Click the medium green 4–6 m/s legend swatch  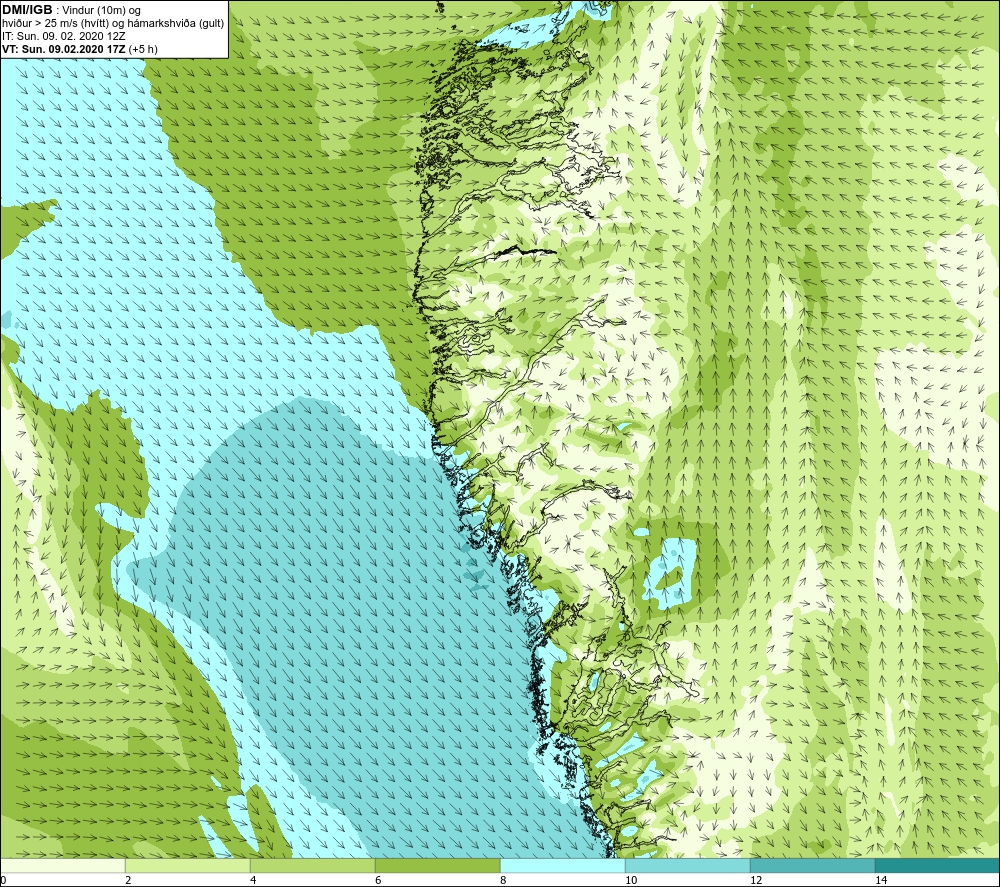pyautogui.click(x=312, y=866)
